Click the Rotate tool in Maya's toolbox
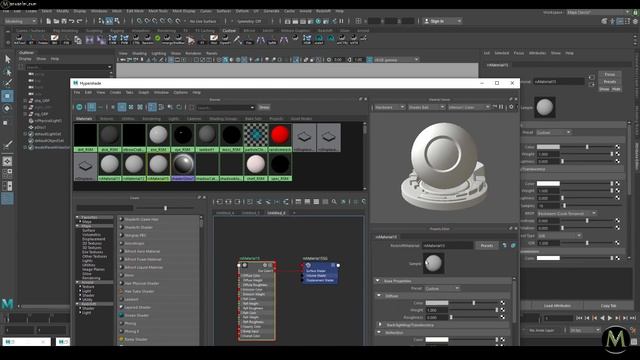Screen dimensions: 640x360 point(7,109)
